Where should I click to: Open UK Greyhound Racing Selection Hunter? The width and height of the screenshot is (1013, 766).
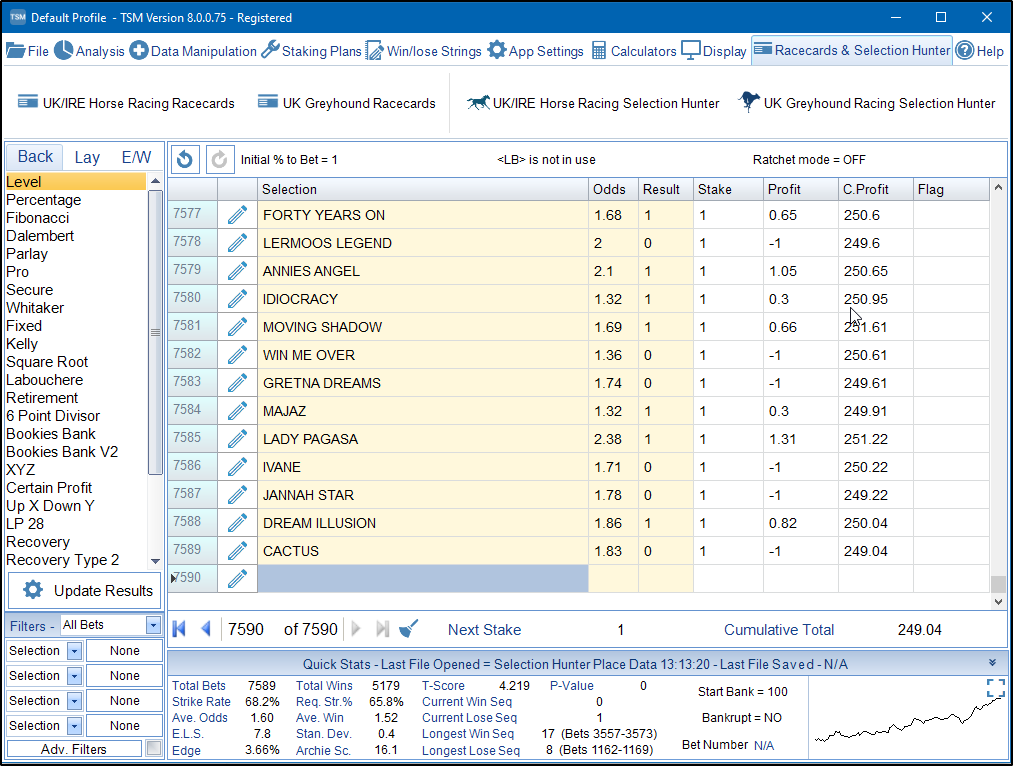(867, 103)
